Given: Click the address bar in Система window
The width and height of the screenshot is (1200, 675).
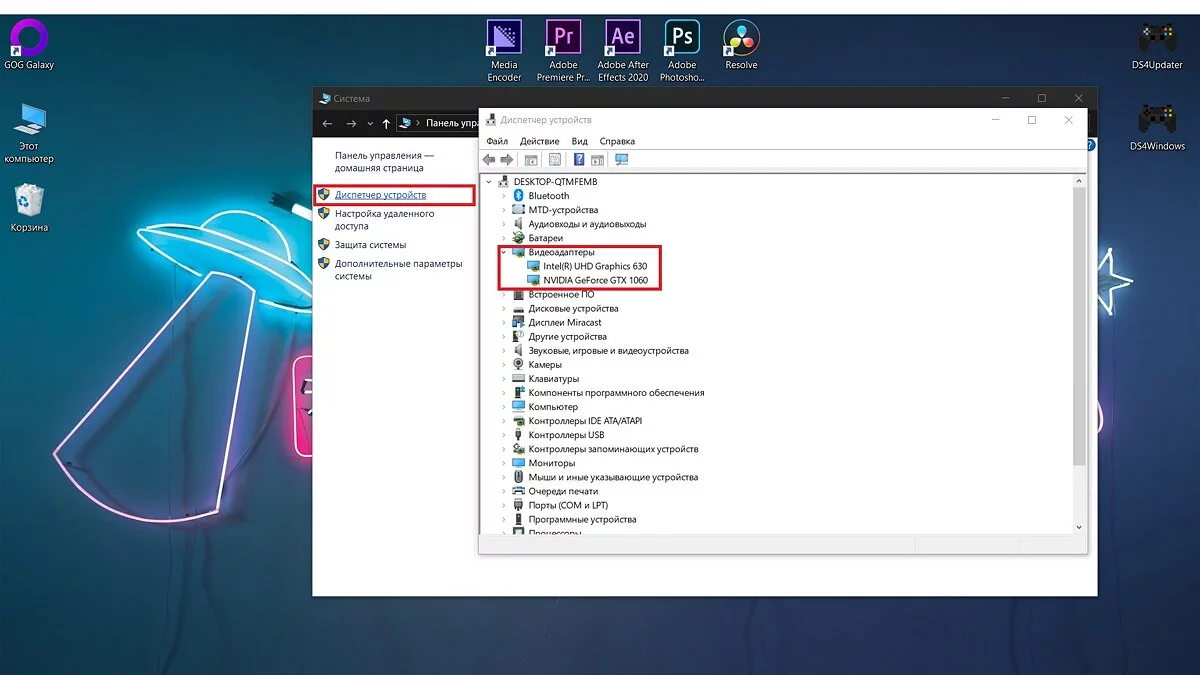Looking at the screenshot, I should (x=438, y=123).
